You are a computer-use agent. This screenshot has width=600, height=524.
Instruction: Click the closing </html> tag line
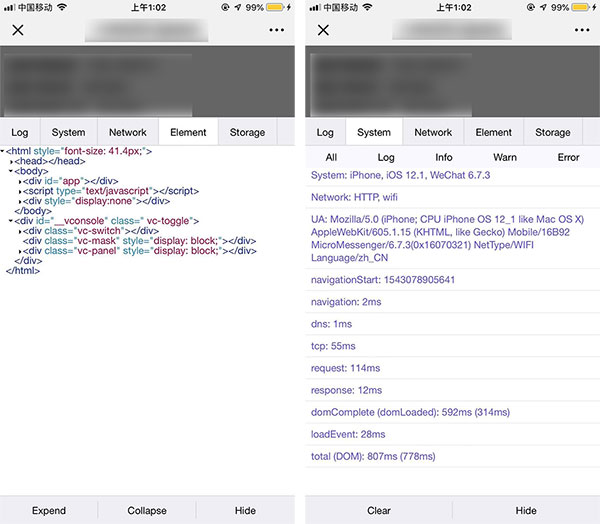[x=23, y=271]
